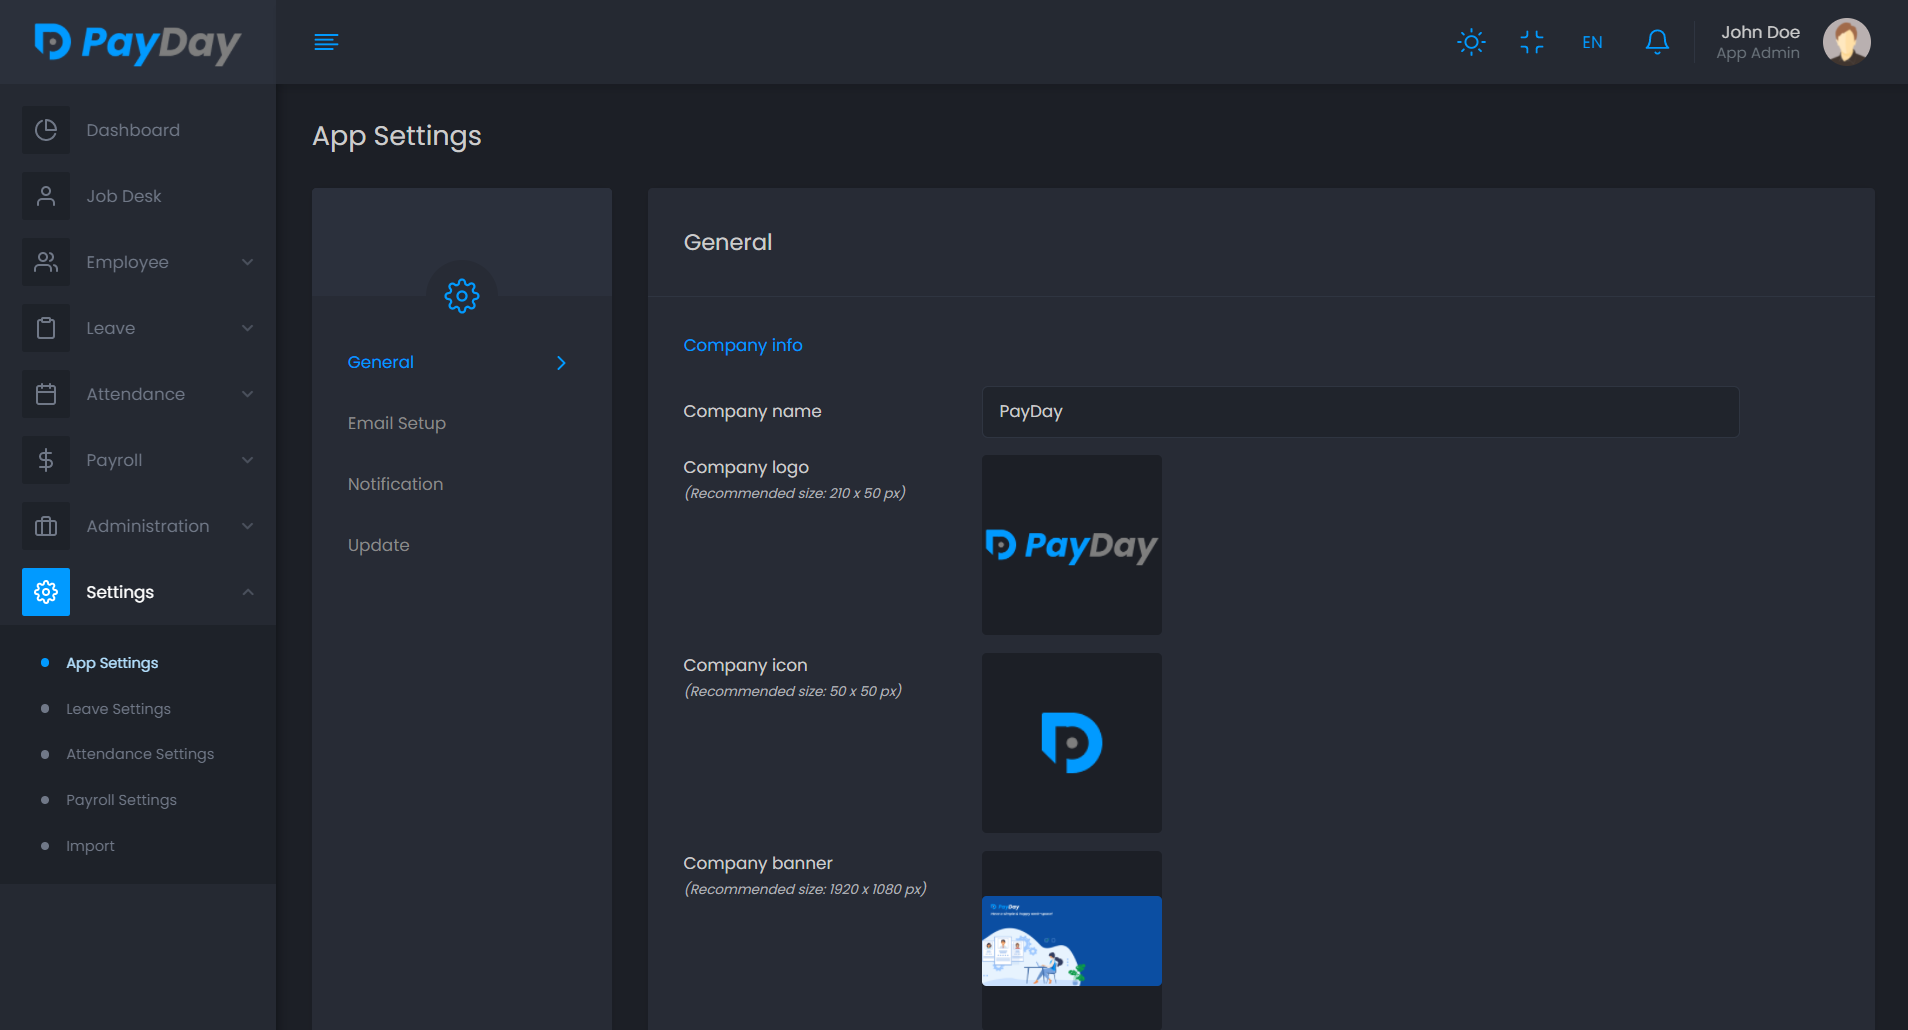Expand the Leave menu chevron

coord(247,328)
